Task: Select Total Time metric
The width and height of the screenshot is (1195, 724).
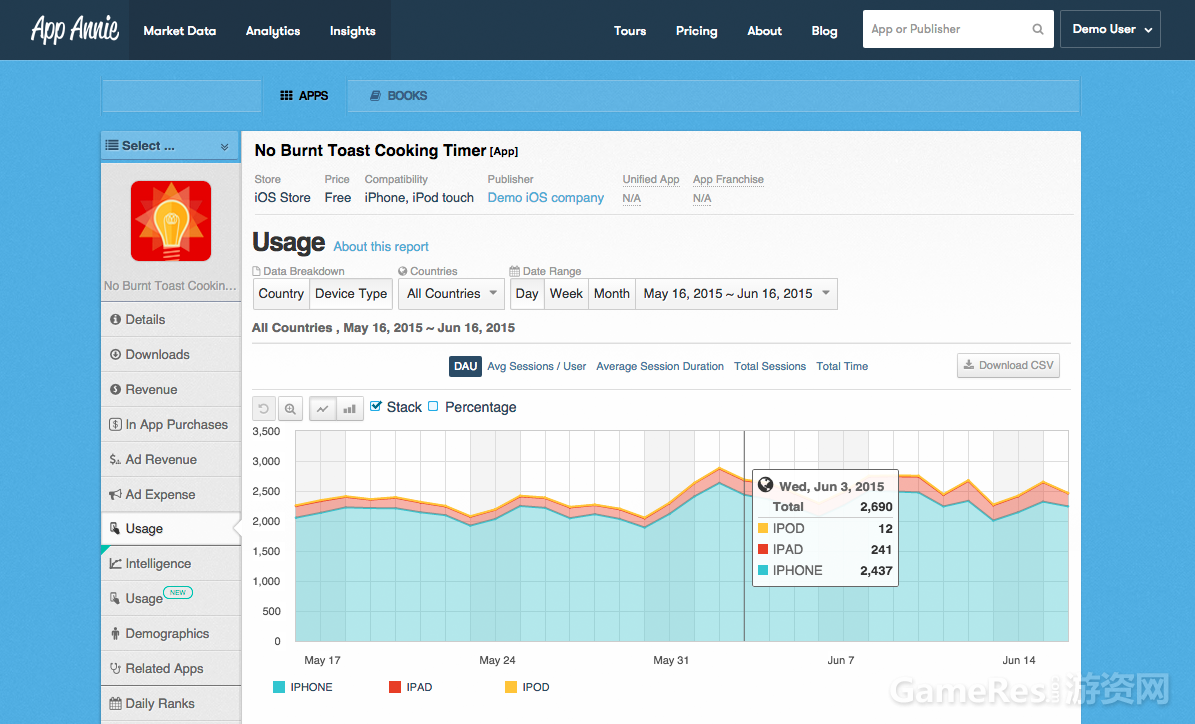Action: [x=842, y=366]
